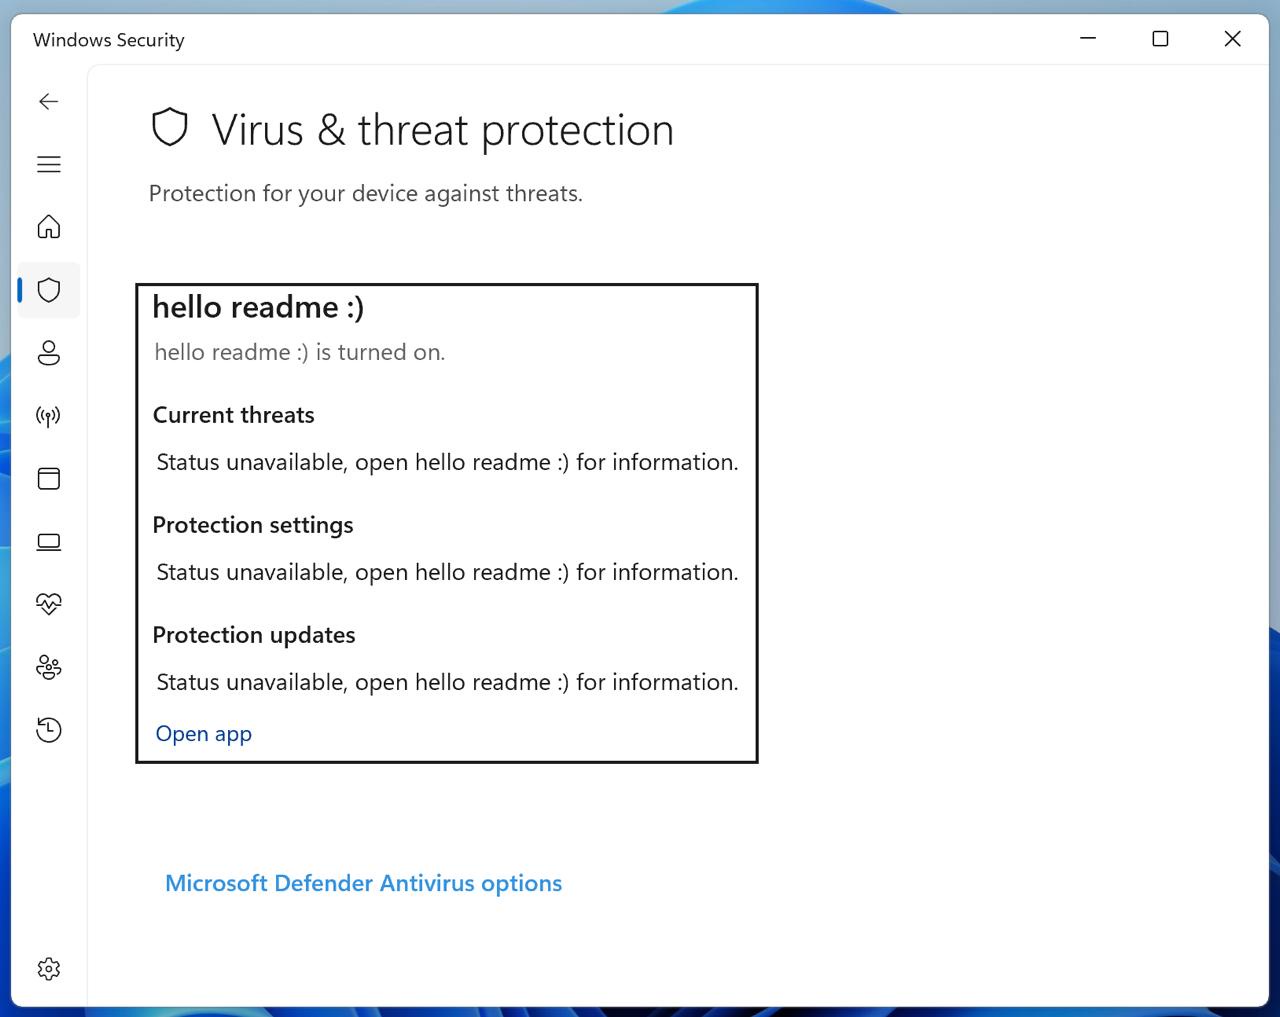Close the Windows Security window
1280x1017 pixels.
click(x=1232, y=39)
